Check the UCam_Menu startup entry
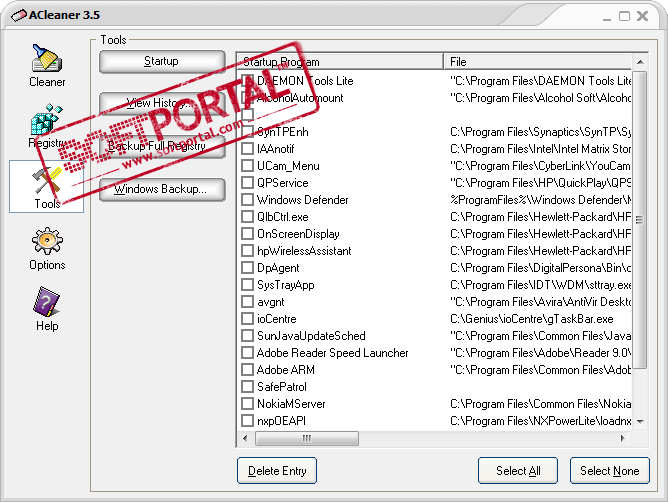 (248, 166)
